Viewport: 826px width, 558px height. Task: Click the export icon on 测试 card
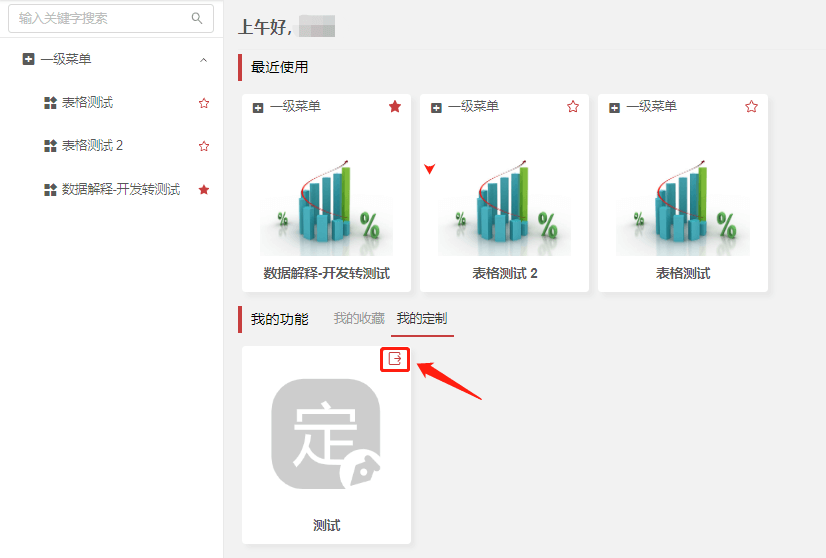pyautogui.click(x=395, y=359)
